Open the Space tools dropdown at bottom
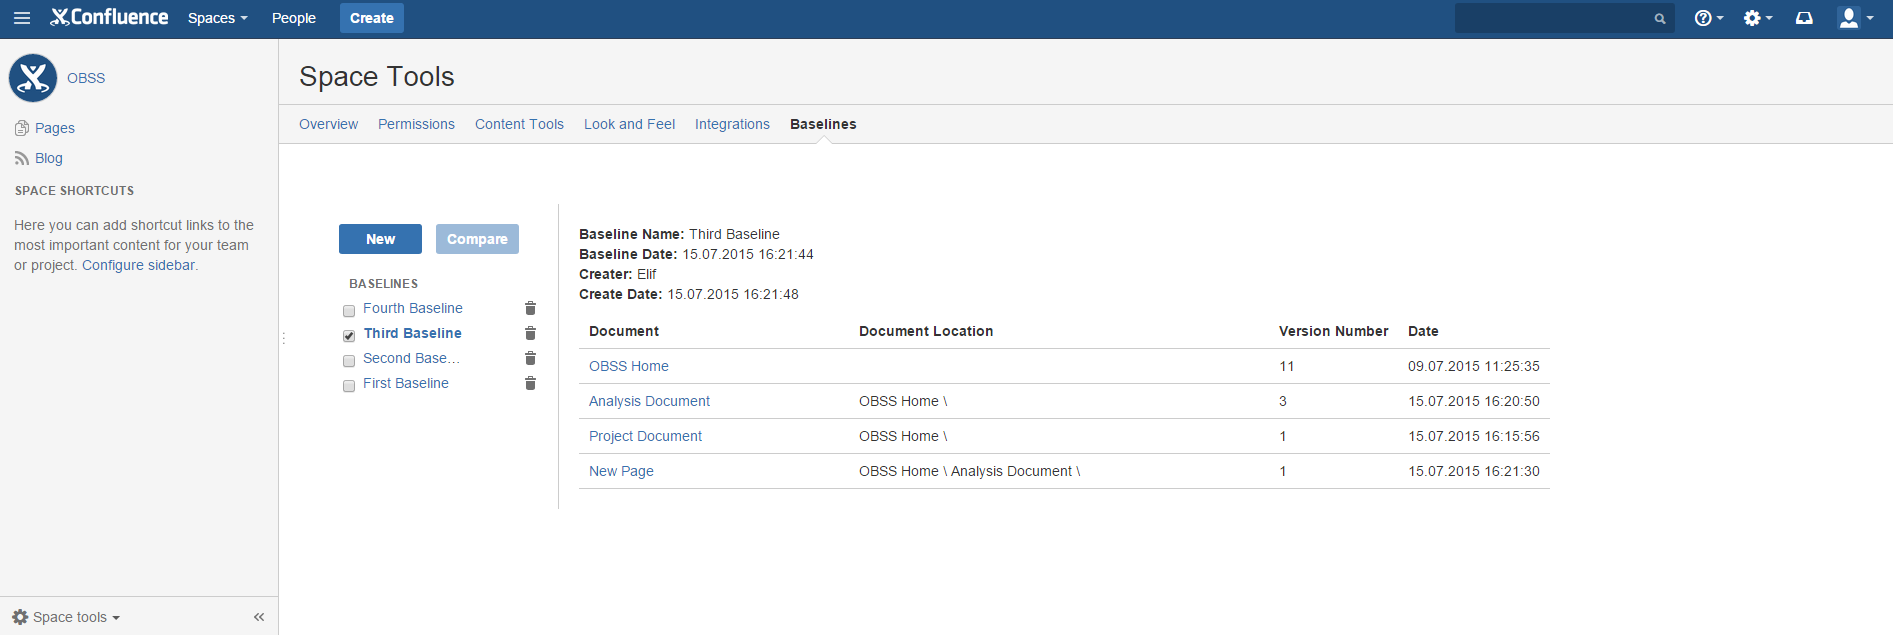1893x635 pixels. coord(66,617)
